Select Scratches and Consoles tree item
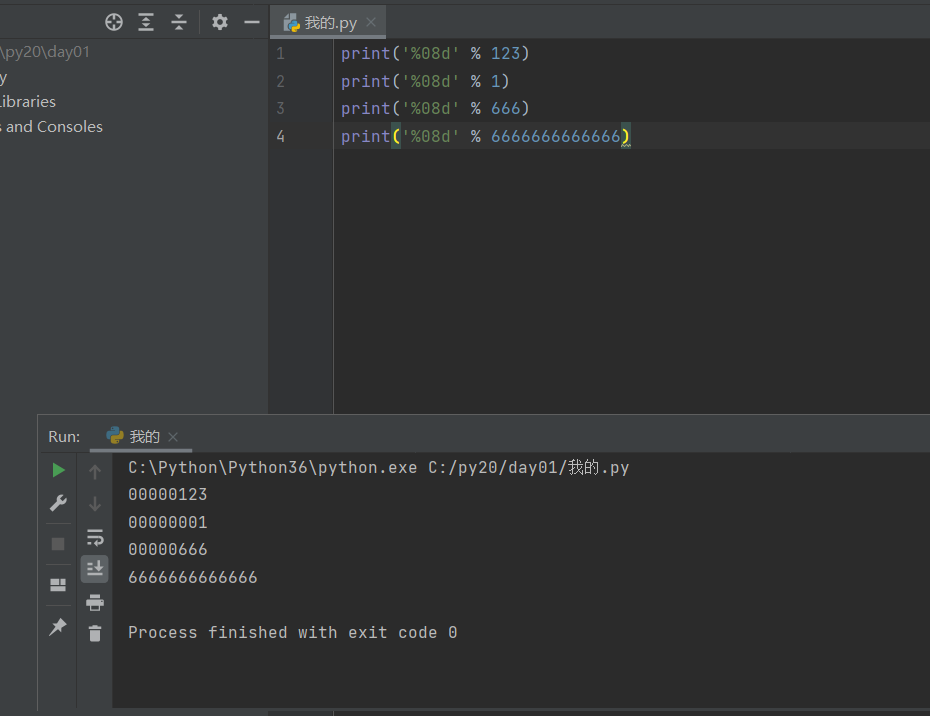Image resolution: width=930 pixels, height=716 pixels. click(x=52, y=126)
